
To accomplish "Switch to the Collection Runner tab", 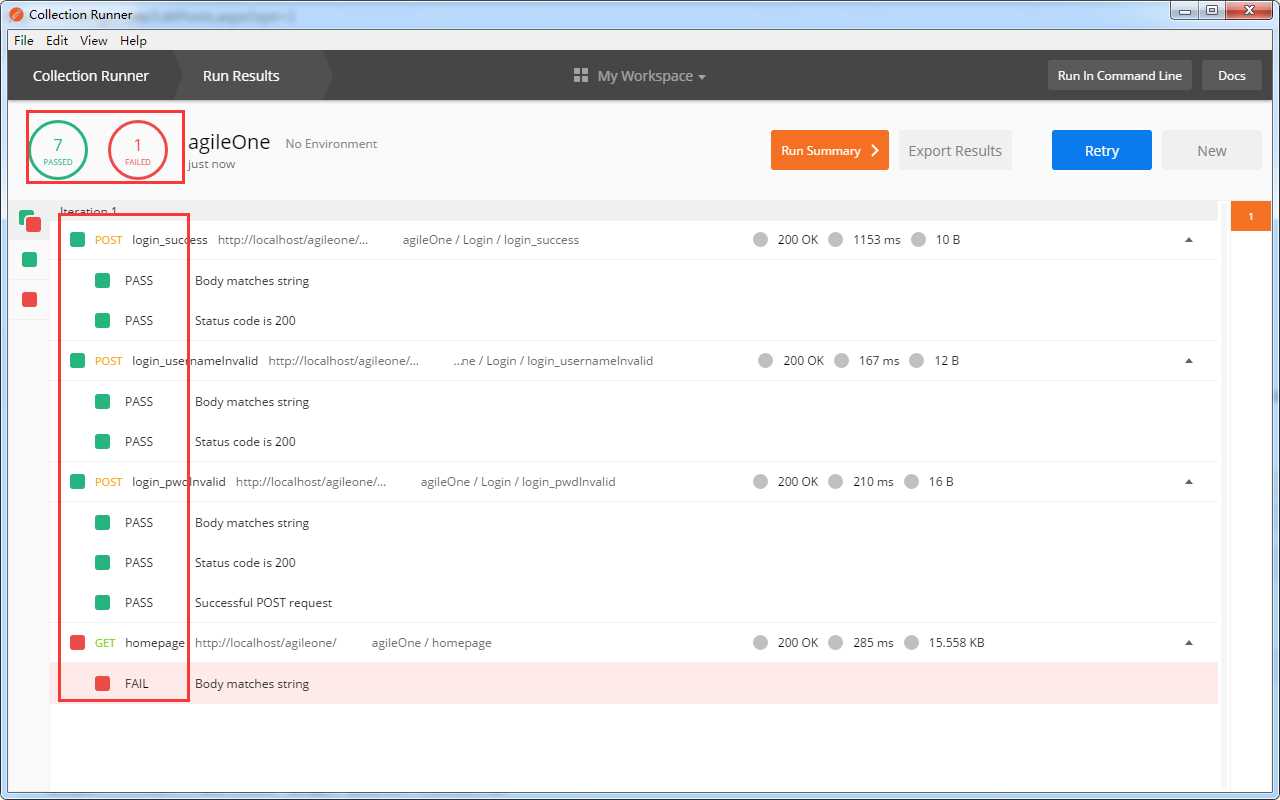I will (90, 76).
